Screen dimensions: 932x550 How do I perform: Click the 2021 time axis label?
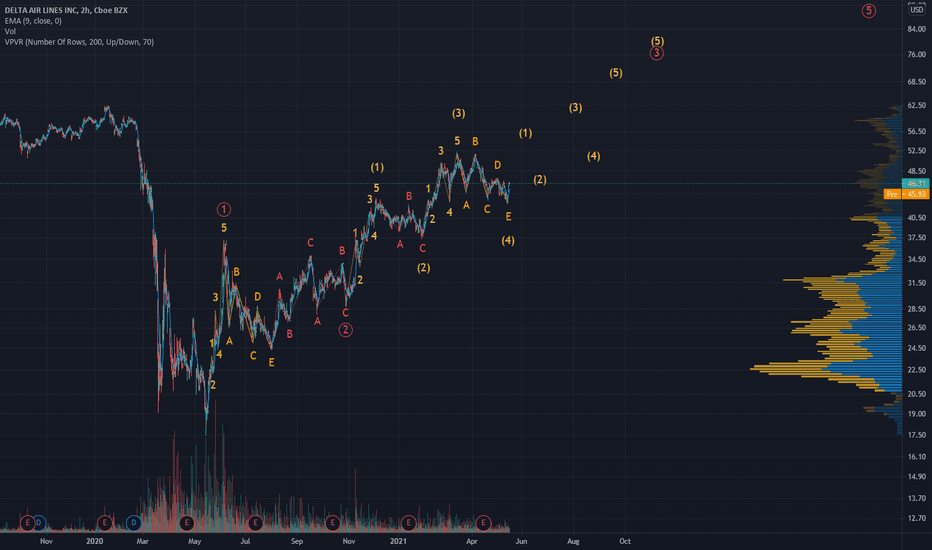[x=398, y=541]
